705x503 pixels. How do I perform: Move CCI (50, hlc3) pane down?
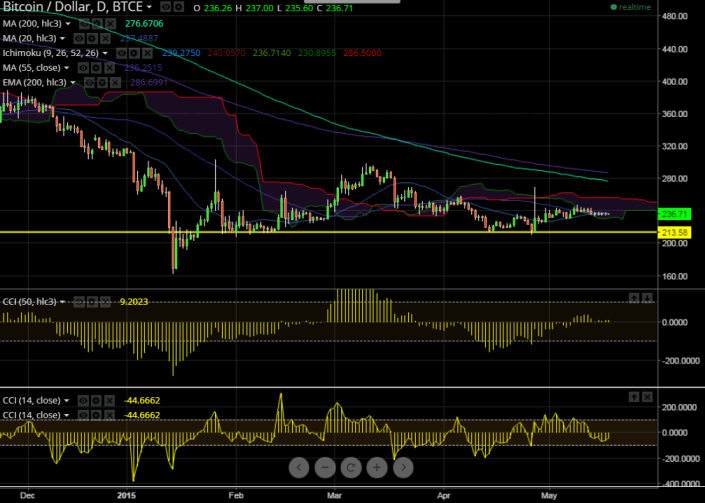click(647, 298)
